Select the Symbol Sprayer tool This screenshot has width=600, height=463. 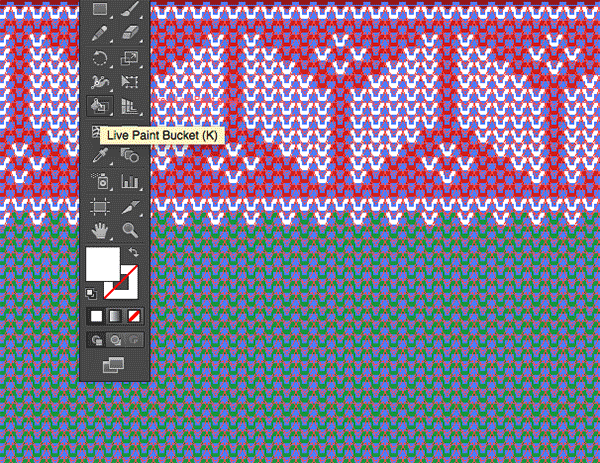point(100,181)
